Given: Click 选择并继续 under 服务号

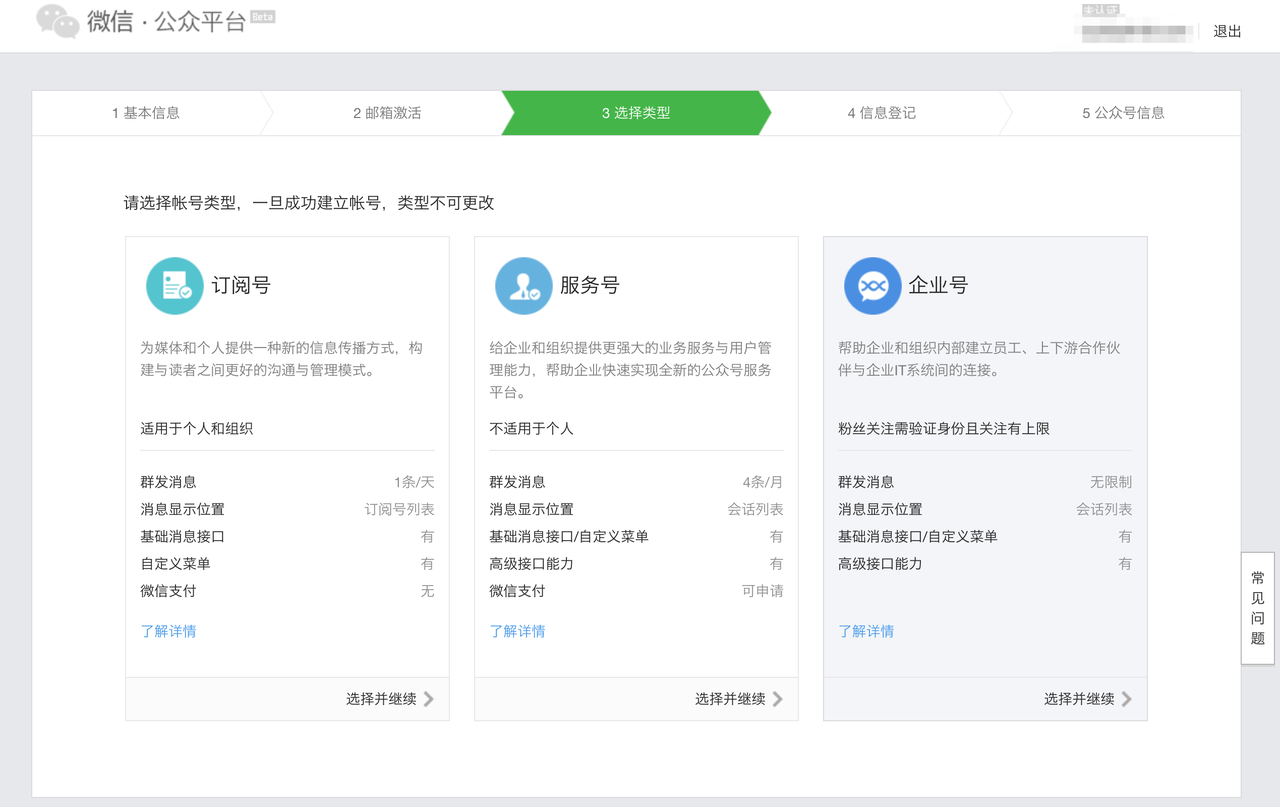Looking at the screenshot, I should click(x=729, y=699).
